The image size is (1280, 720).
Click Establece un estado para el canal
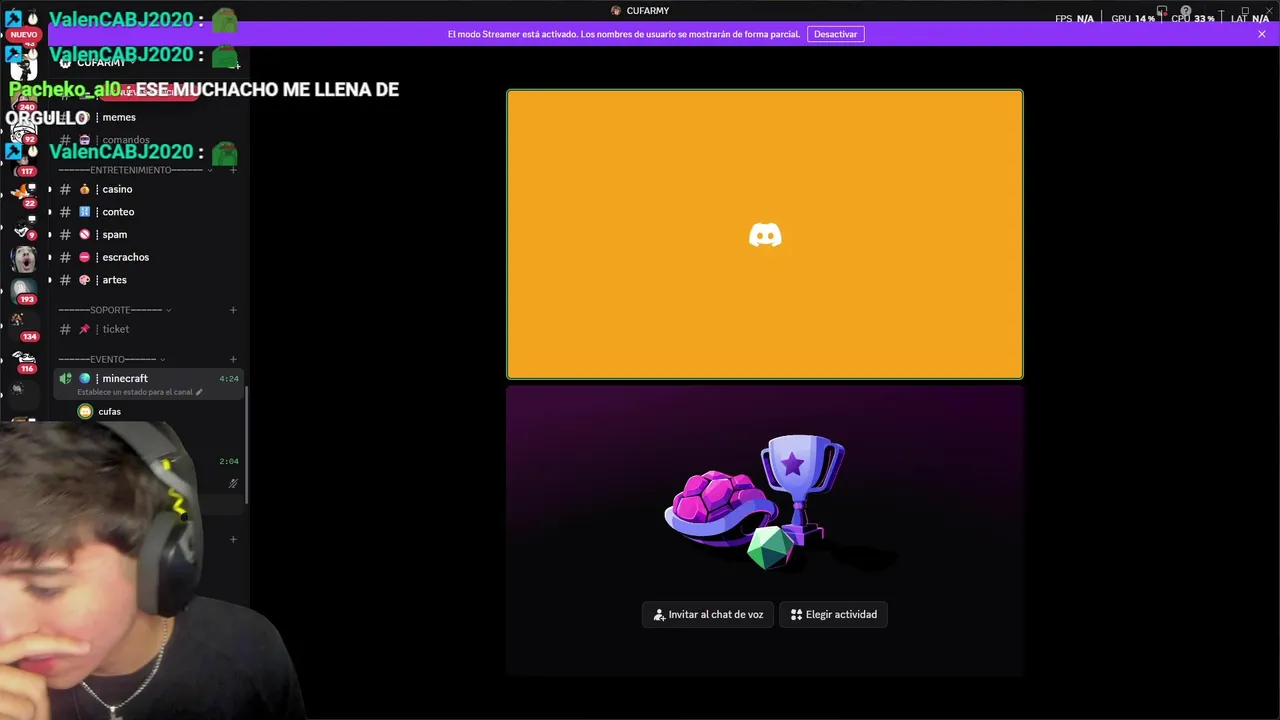point(135,392)
